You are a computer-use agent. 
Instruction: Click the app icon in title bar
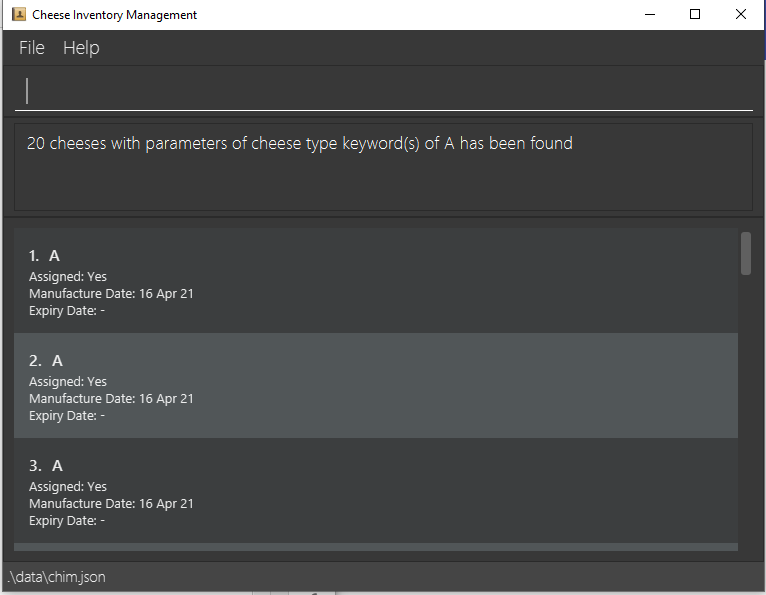[19, 15]
